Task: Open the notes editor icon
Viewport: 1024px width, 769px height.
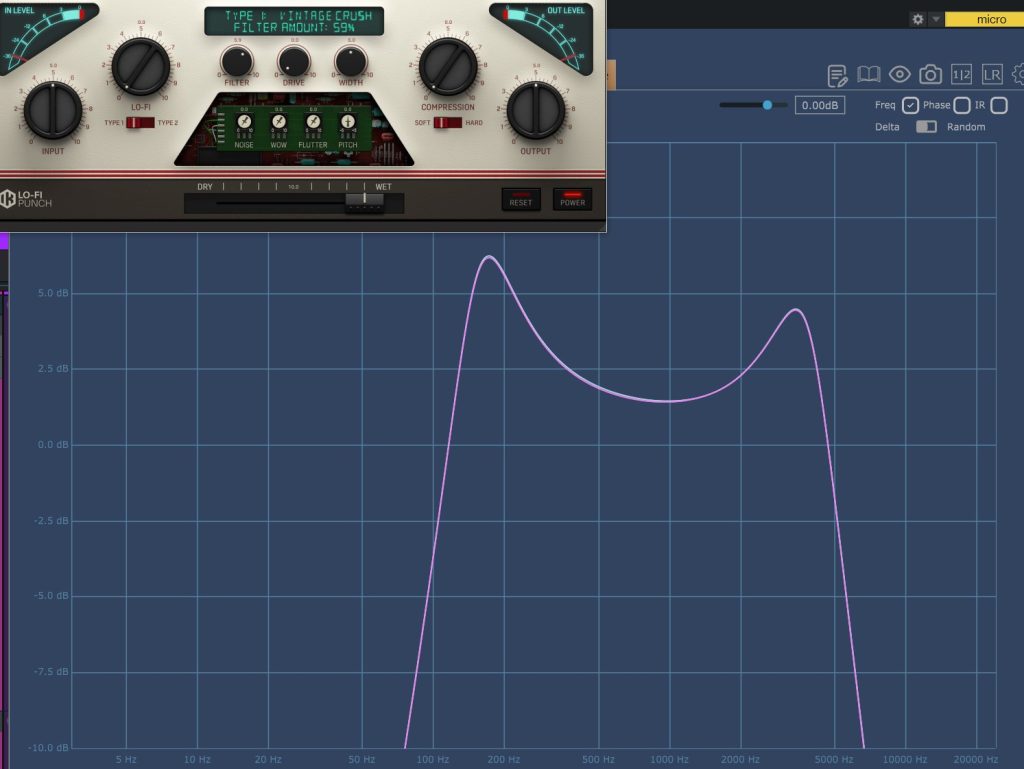Action: (838, 75)
